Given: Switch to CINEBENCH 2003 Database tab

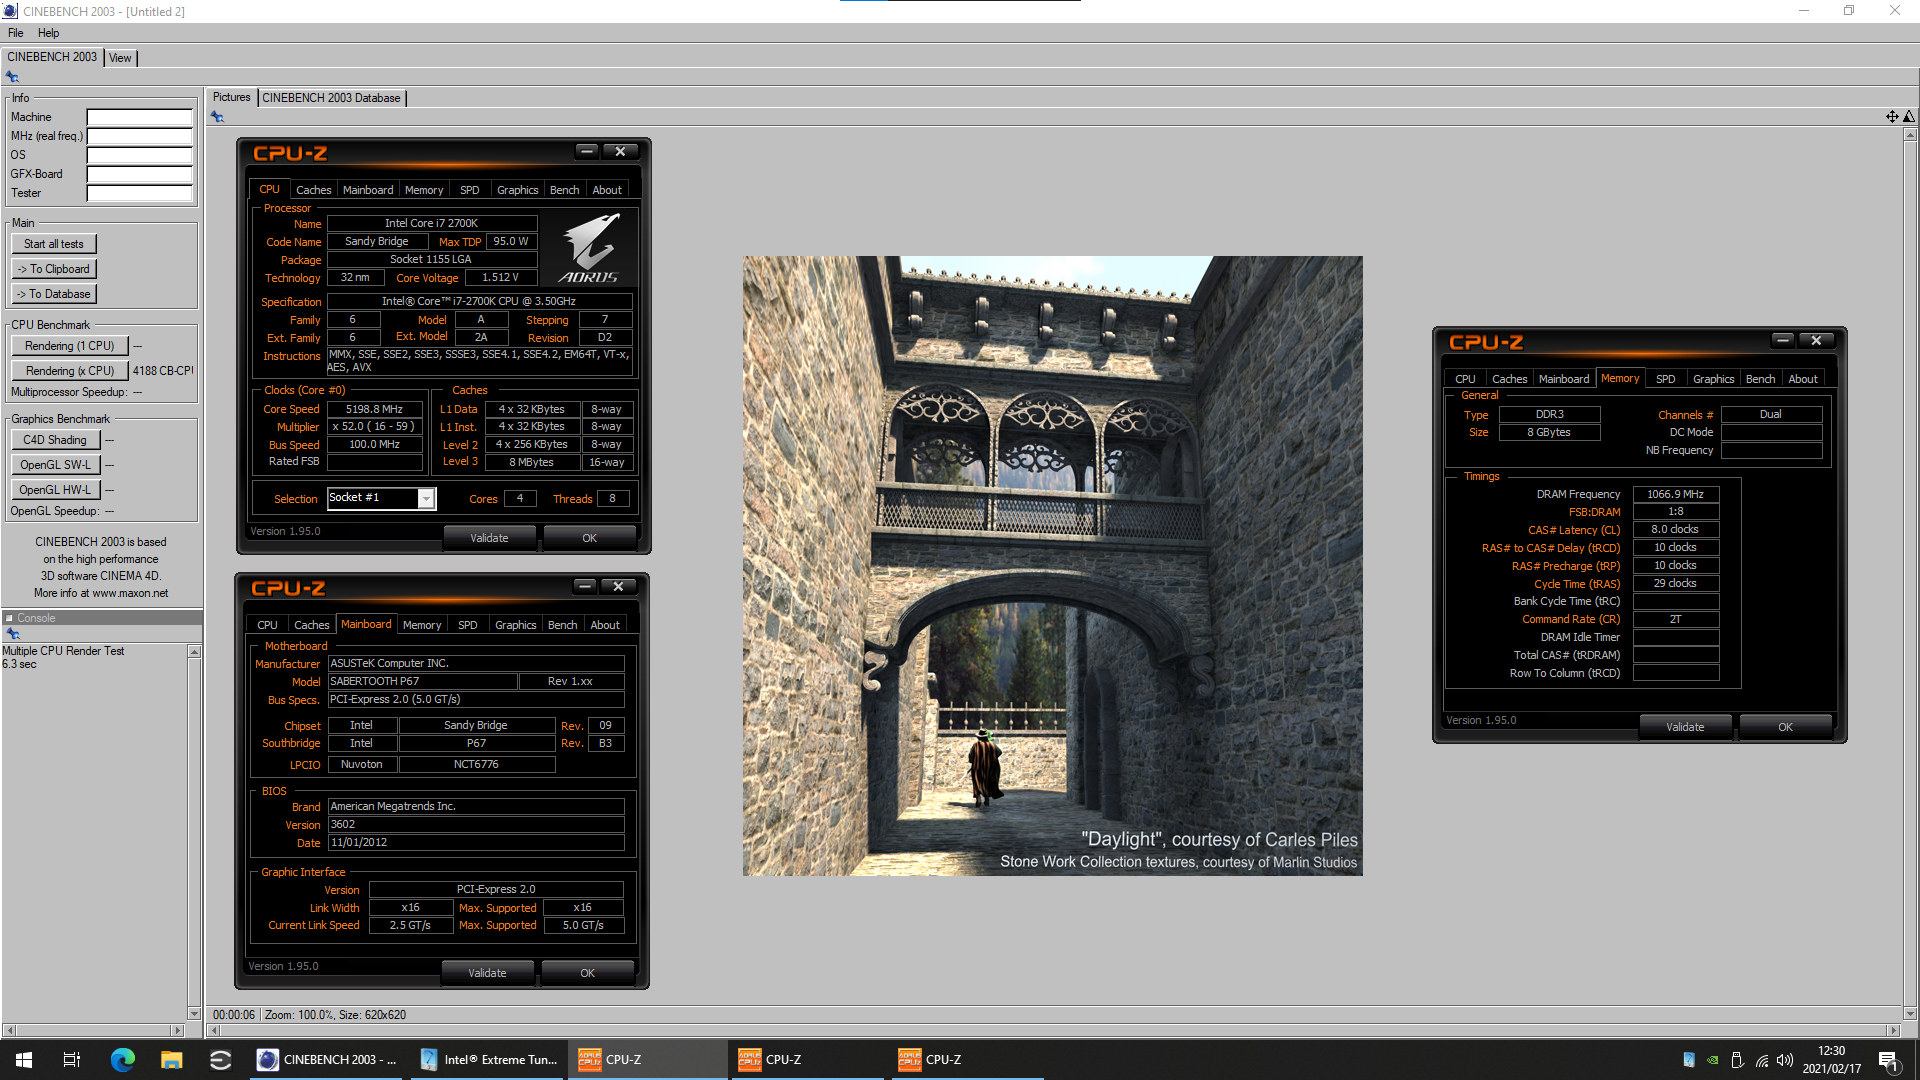Looking at the screenshot, I should coord(331,98).
